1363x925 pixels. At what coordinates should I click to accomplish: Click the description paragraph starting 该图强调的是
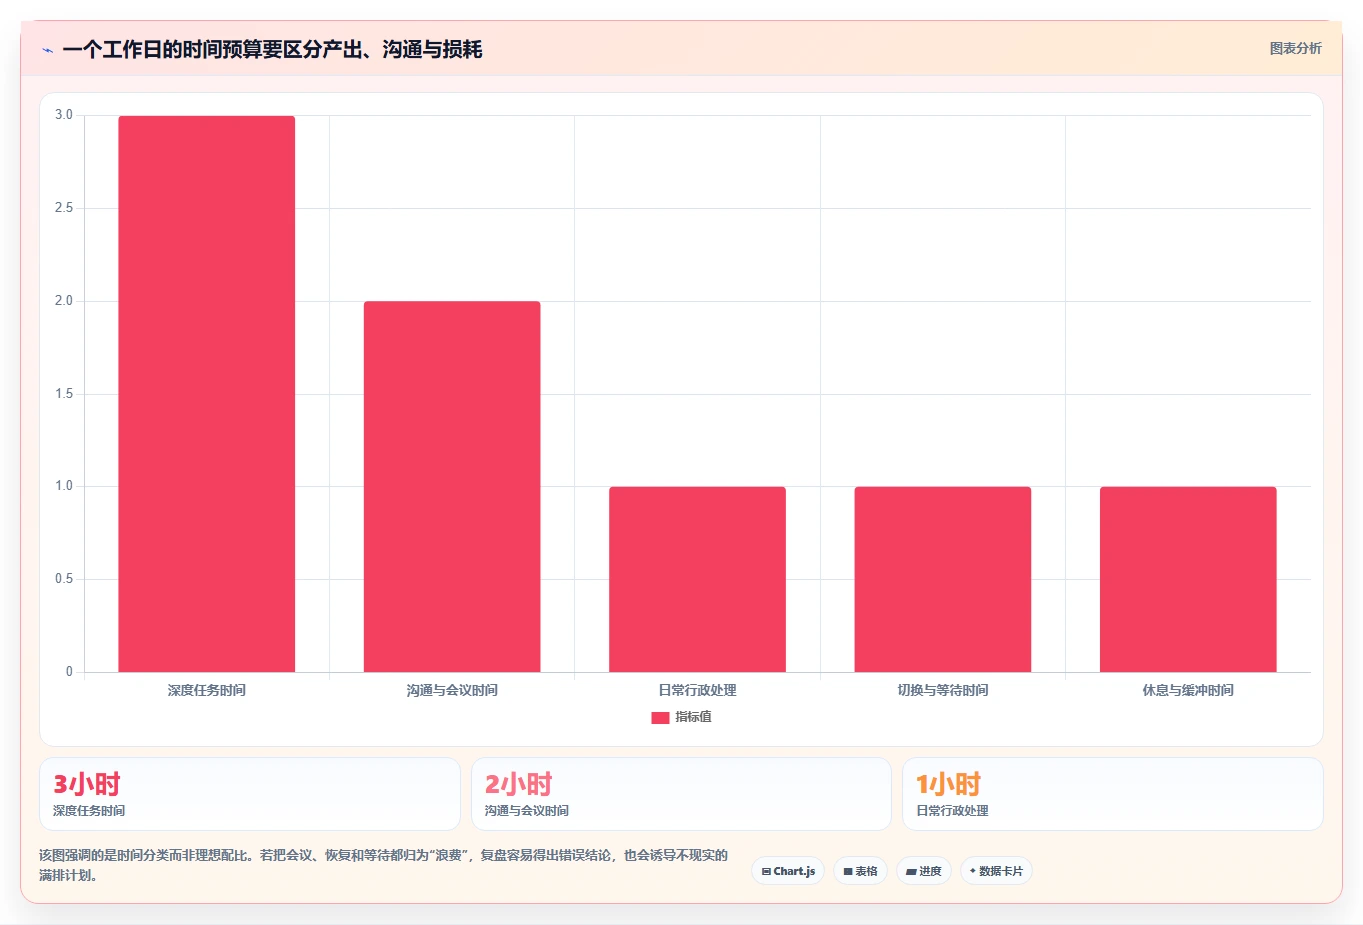(384, 865)
